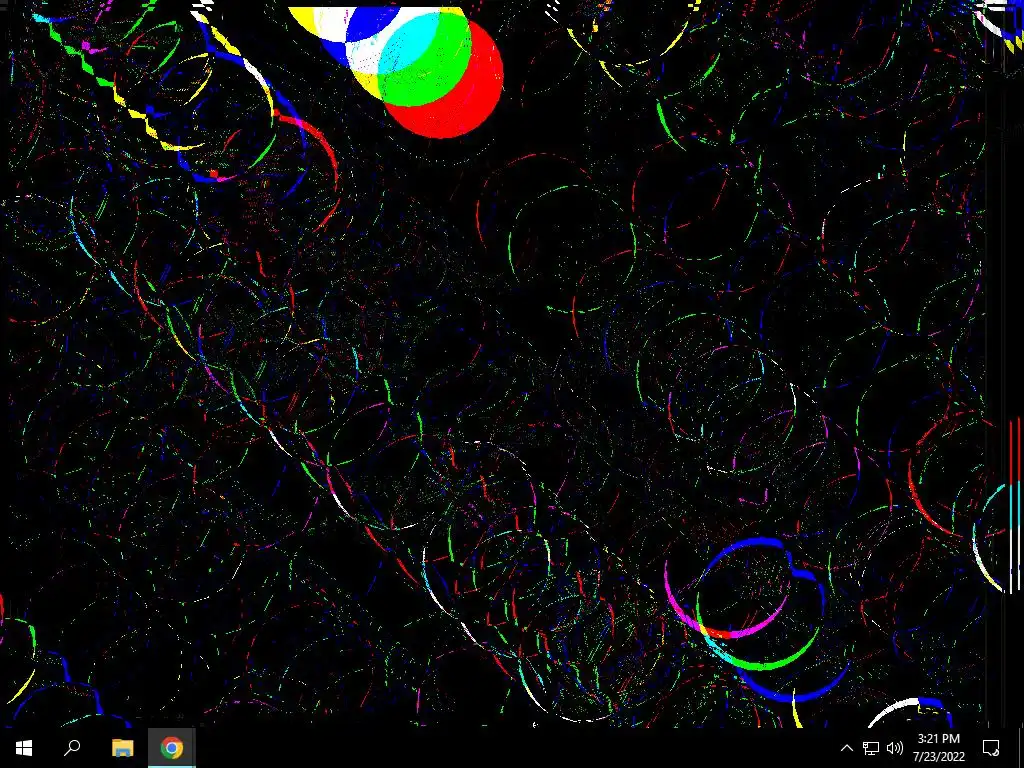The width and height of the screenshot is (1024, 768).
Task: Launch File Explorer from the taskbar
Action: tap(122, 748)
